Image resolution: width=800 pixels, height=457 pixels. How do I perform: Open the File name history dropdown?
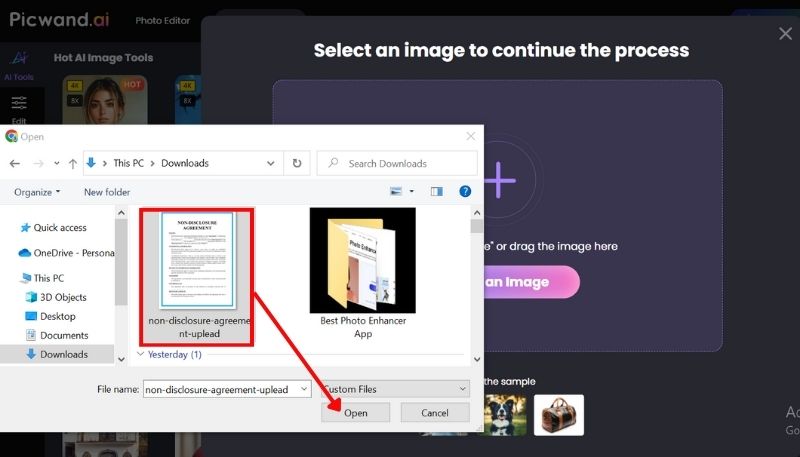[x=304, y=389]
